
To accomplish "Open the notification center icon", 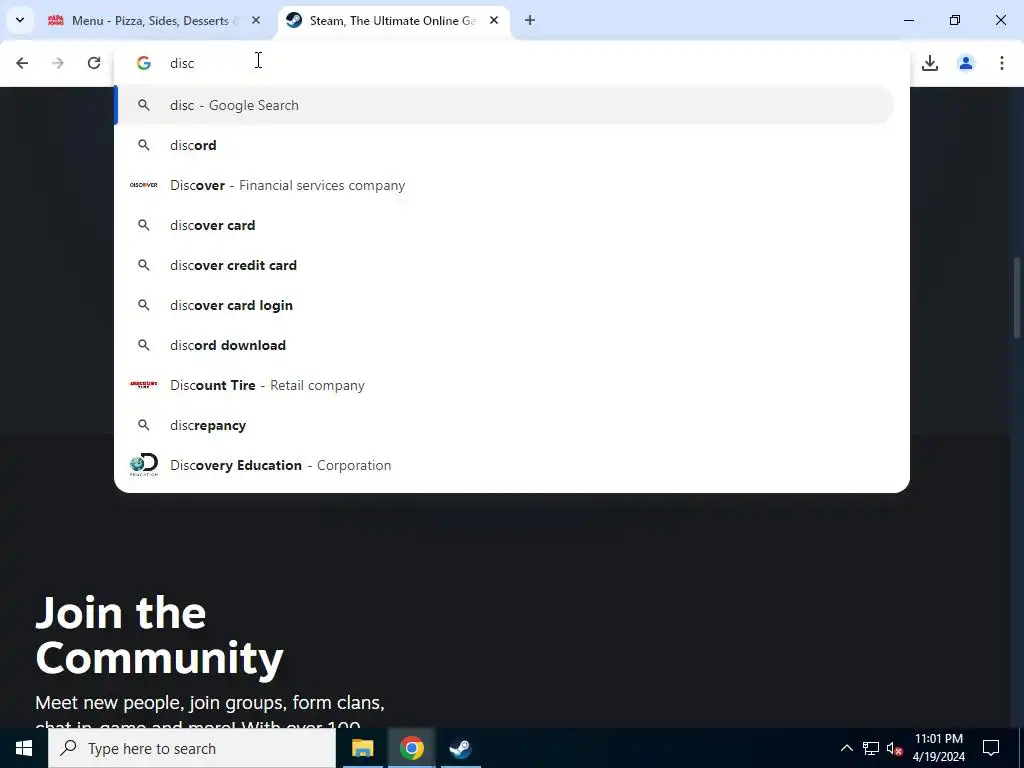I will [991, 748].
